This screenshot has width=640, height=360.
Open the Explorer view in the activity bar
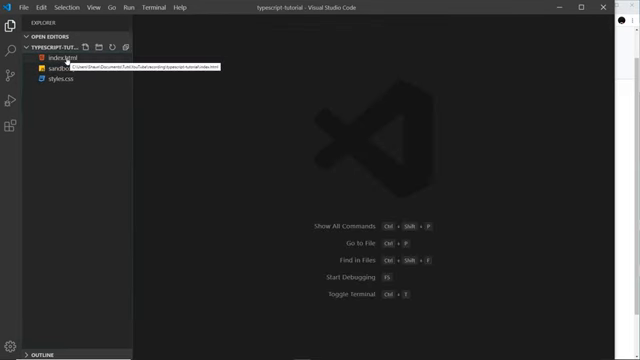10,26
